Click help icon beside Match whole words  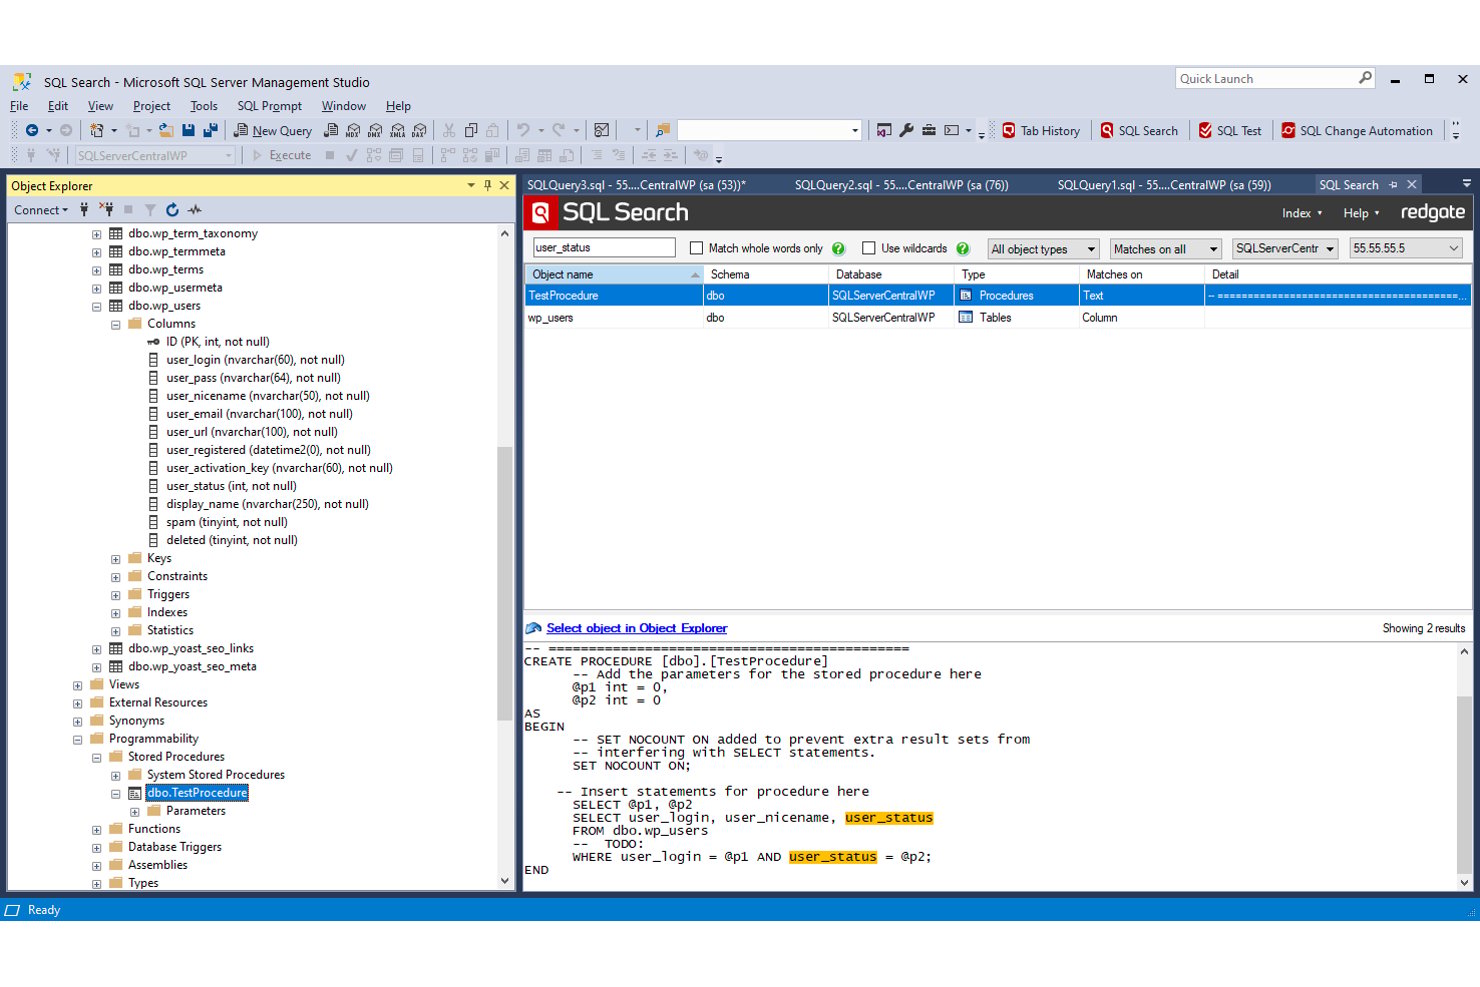click(838, 248)
